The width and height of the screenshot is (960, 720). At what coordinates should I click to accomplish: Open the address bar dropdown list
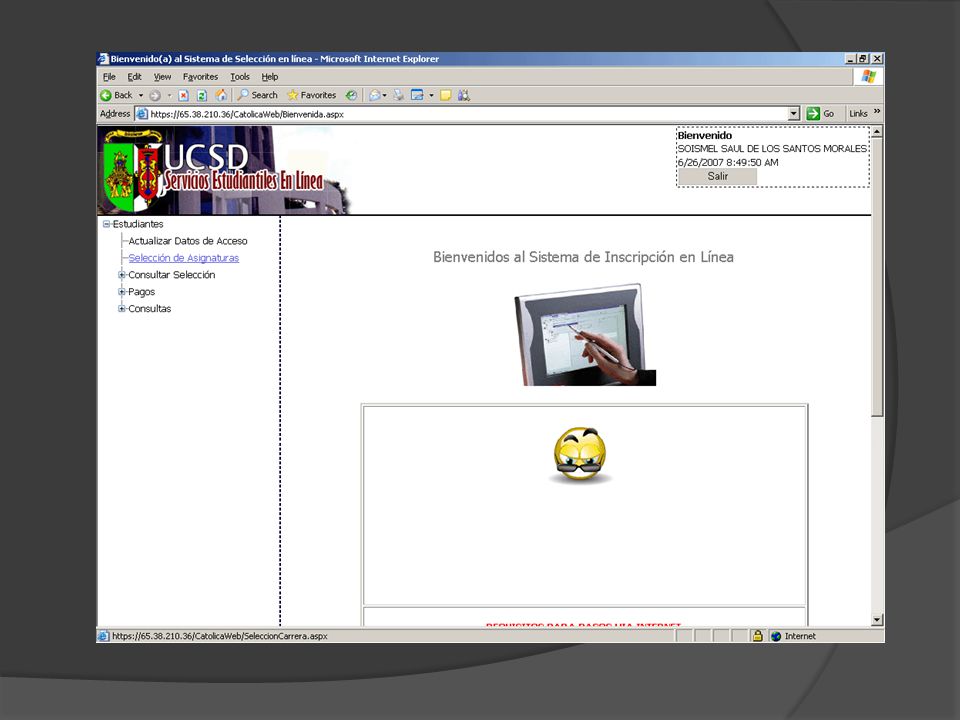pyautogui.click(x=793, y=114)
